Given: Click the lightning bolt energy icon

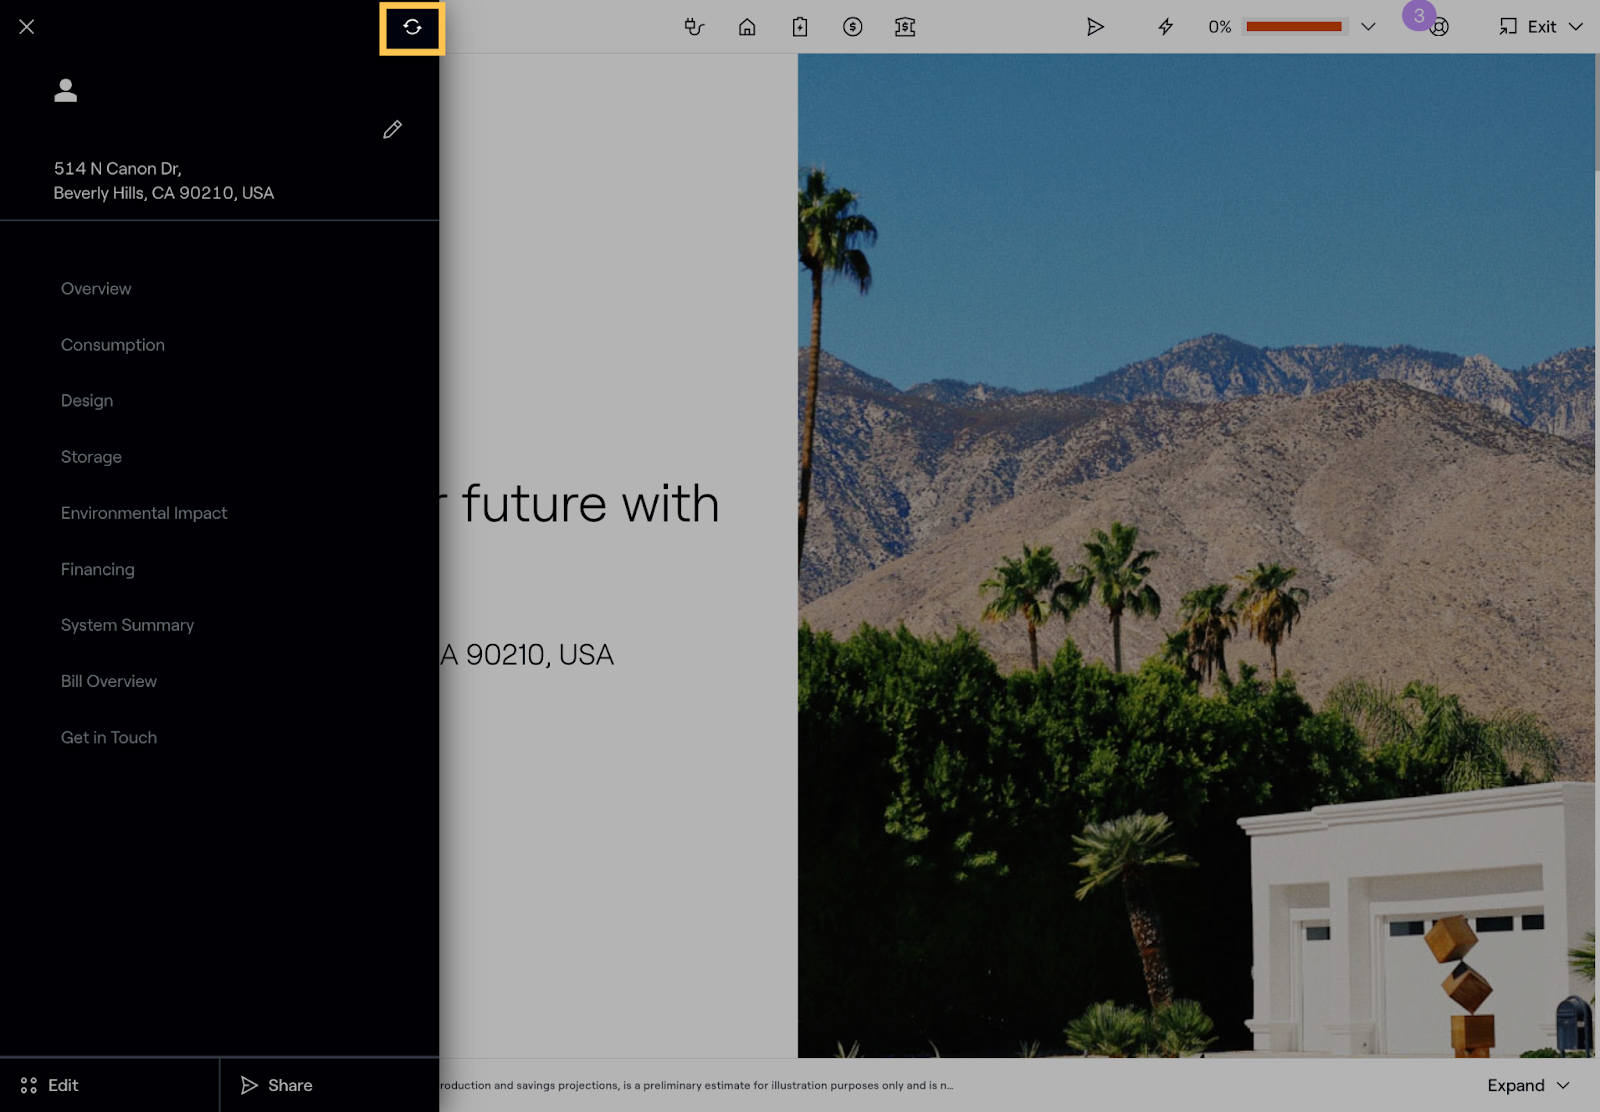Looking at the screenshot, I should [1165, 27].
